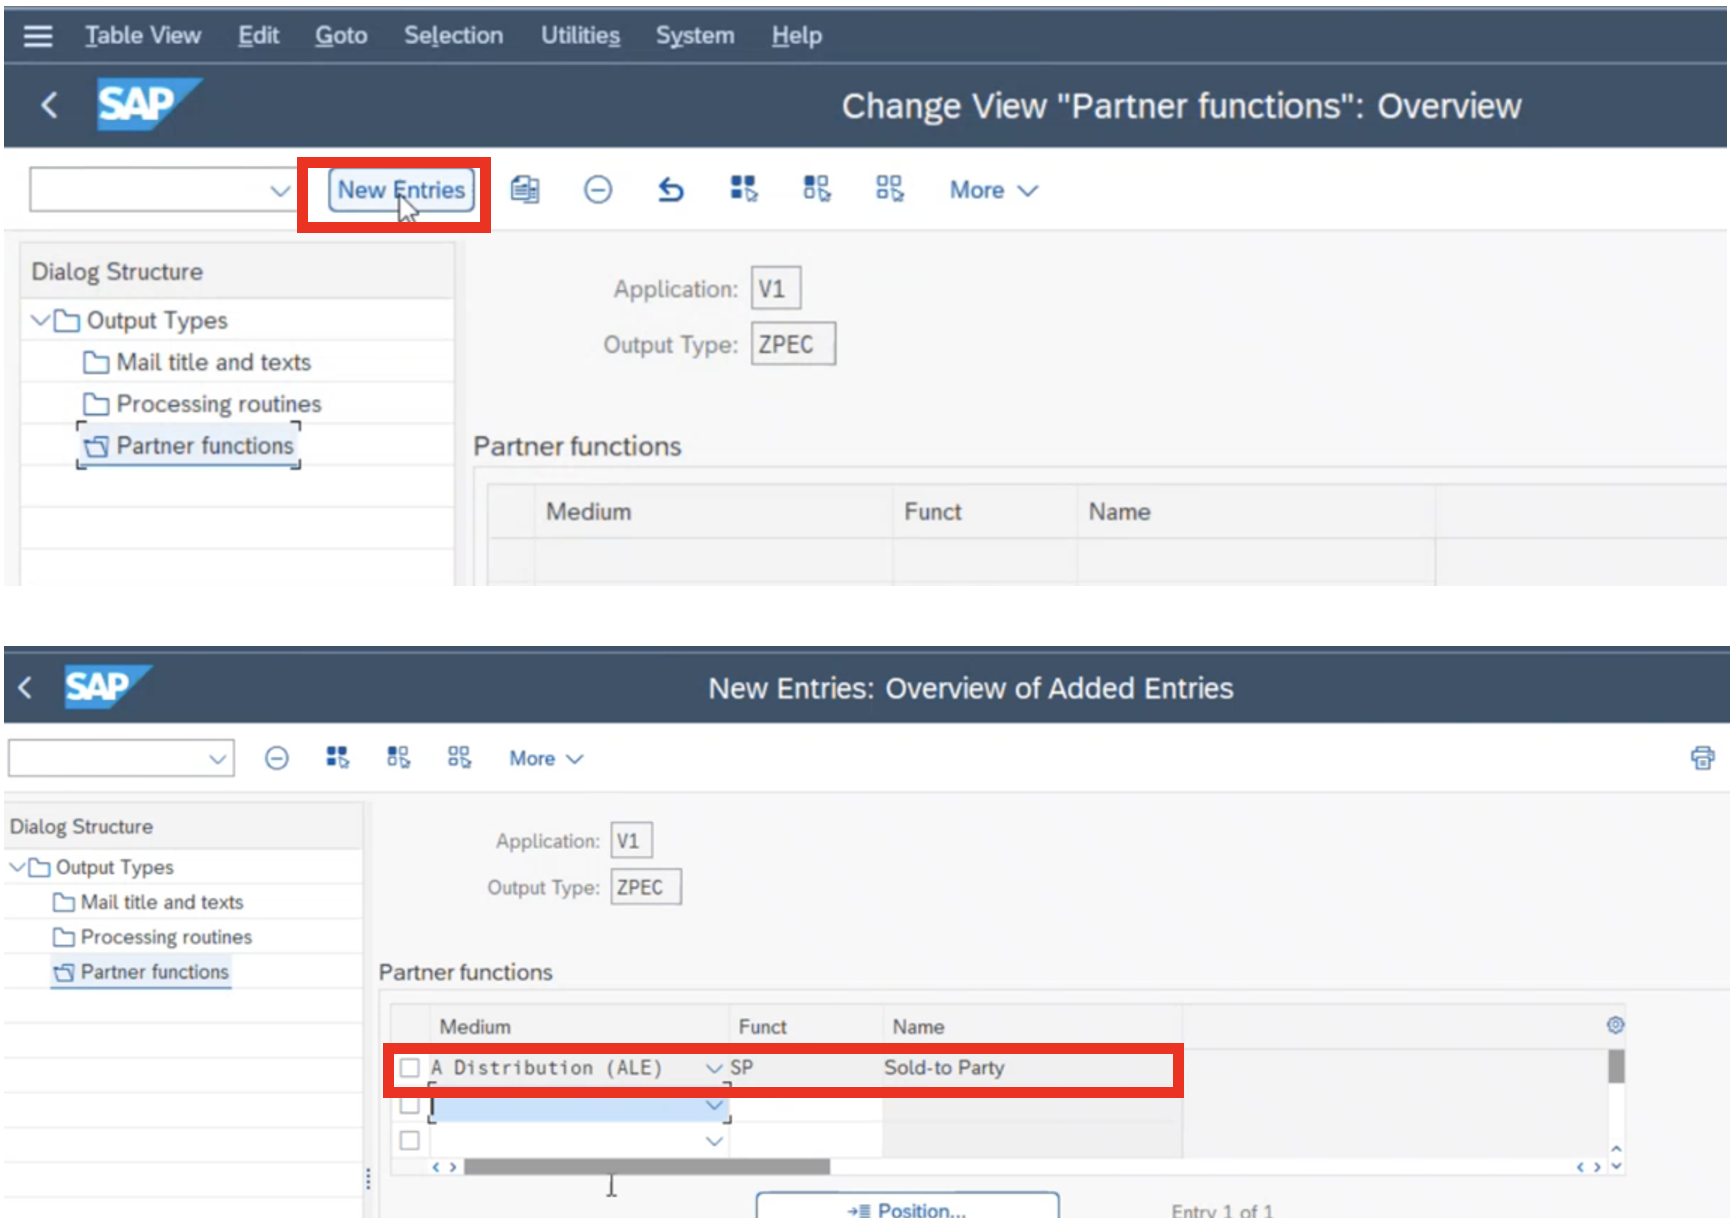1730x1228 pixels.
Task: Open Medium dropdown for Distribution (ALE) row
Action: (714, 1069)
